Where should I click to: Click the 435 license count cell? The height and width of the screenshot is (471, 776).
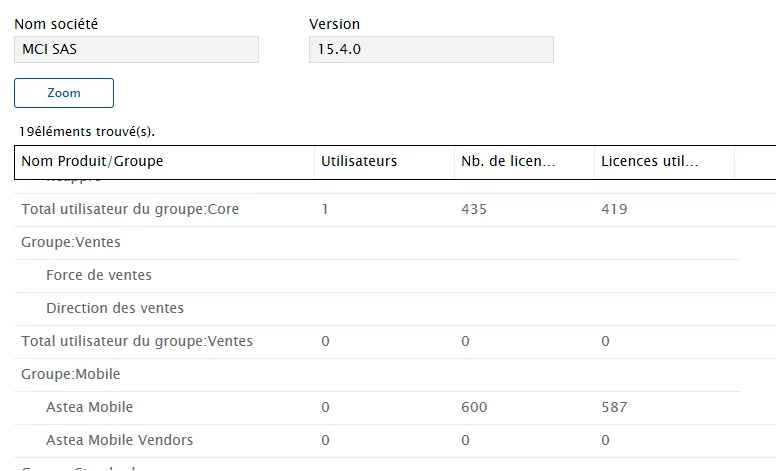point(474,209)
